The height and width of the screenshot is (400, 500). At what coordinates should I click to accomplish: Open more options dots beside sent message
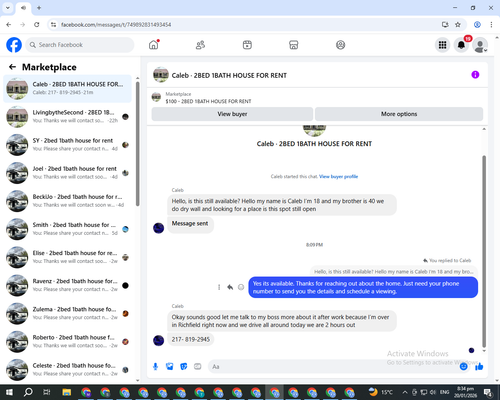219,287
